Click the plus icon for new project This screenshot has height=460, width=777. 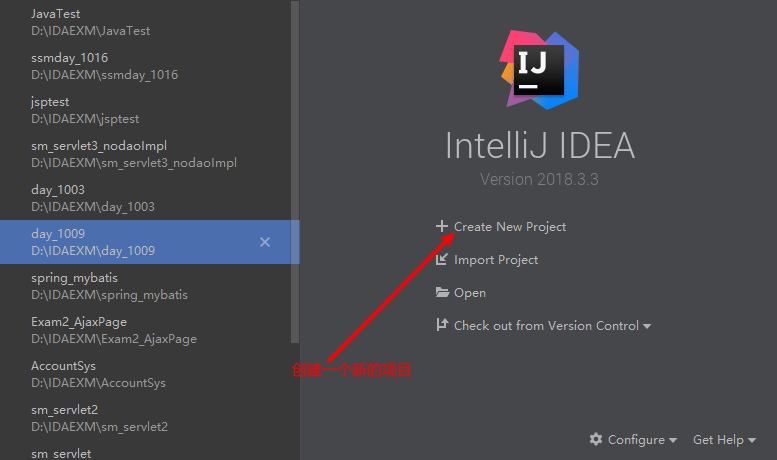pyautogui.click(x=442, y=227)
